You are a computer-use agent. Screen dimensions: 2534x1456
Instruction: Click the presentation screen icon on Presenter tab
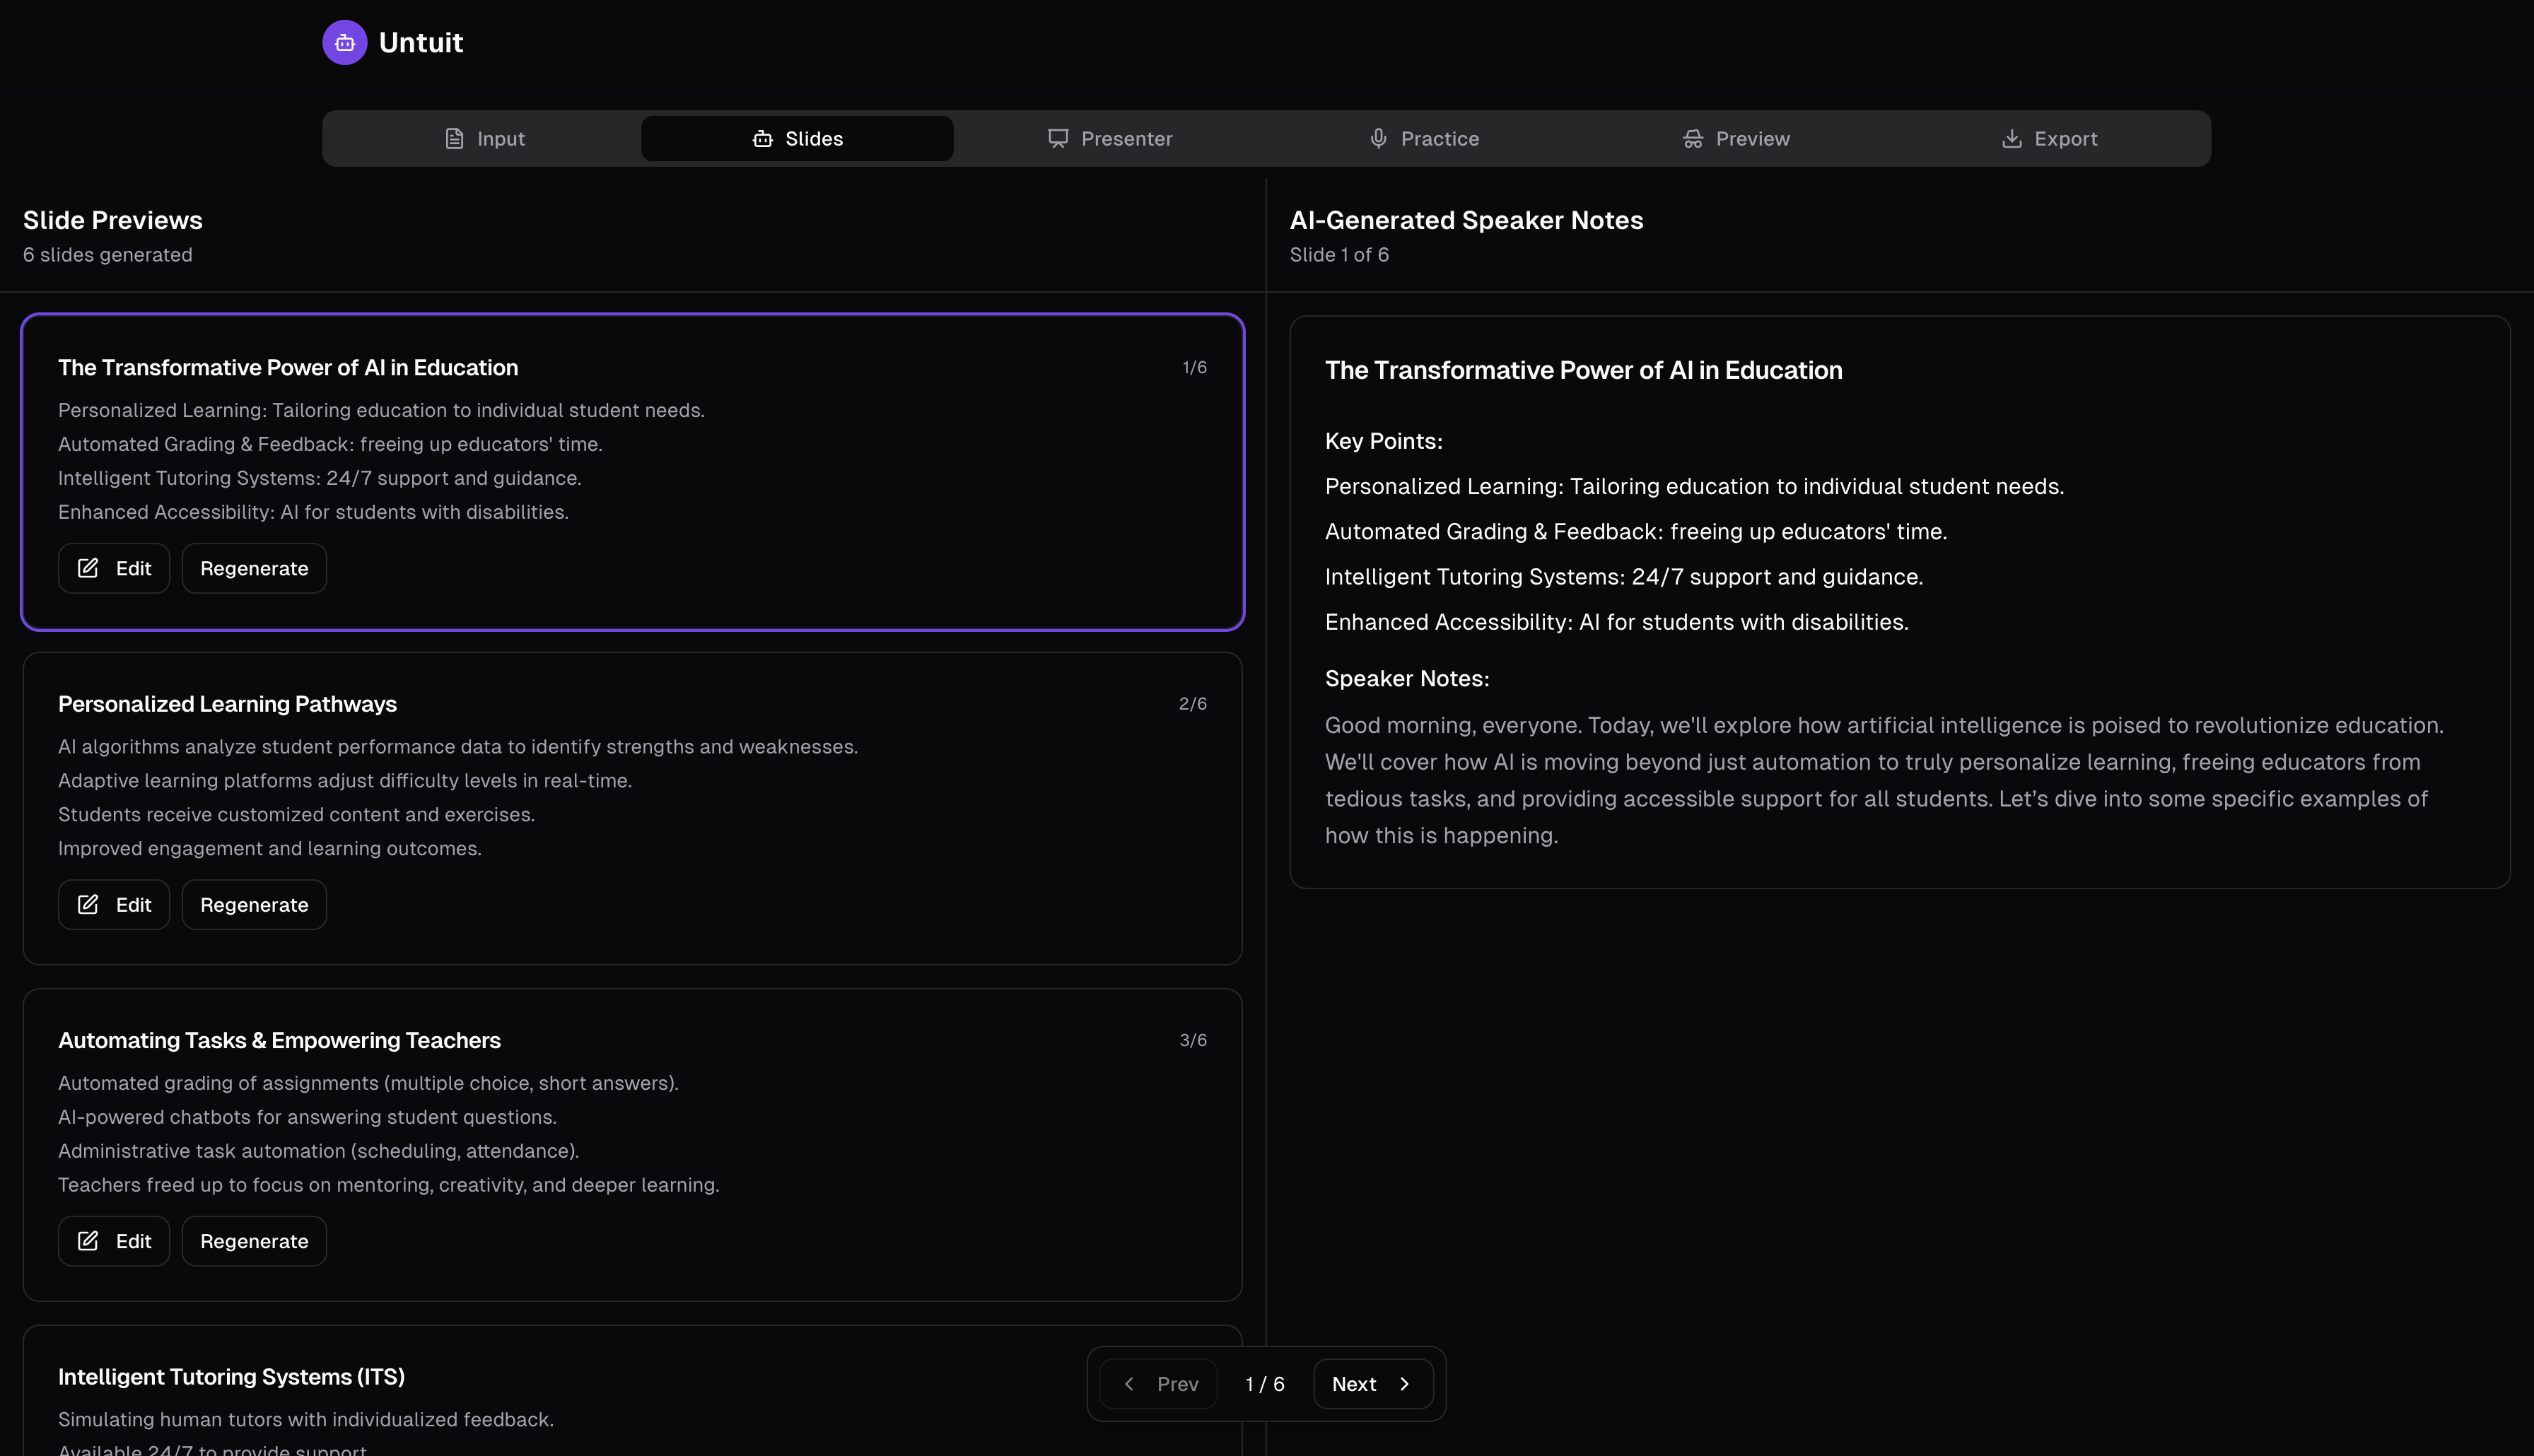click(x=1058, y=139)
